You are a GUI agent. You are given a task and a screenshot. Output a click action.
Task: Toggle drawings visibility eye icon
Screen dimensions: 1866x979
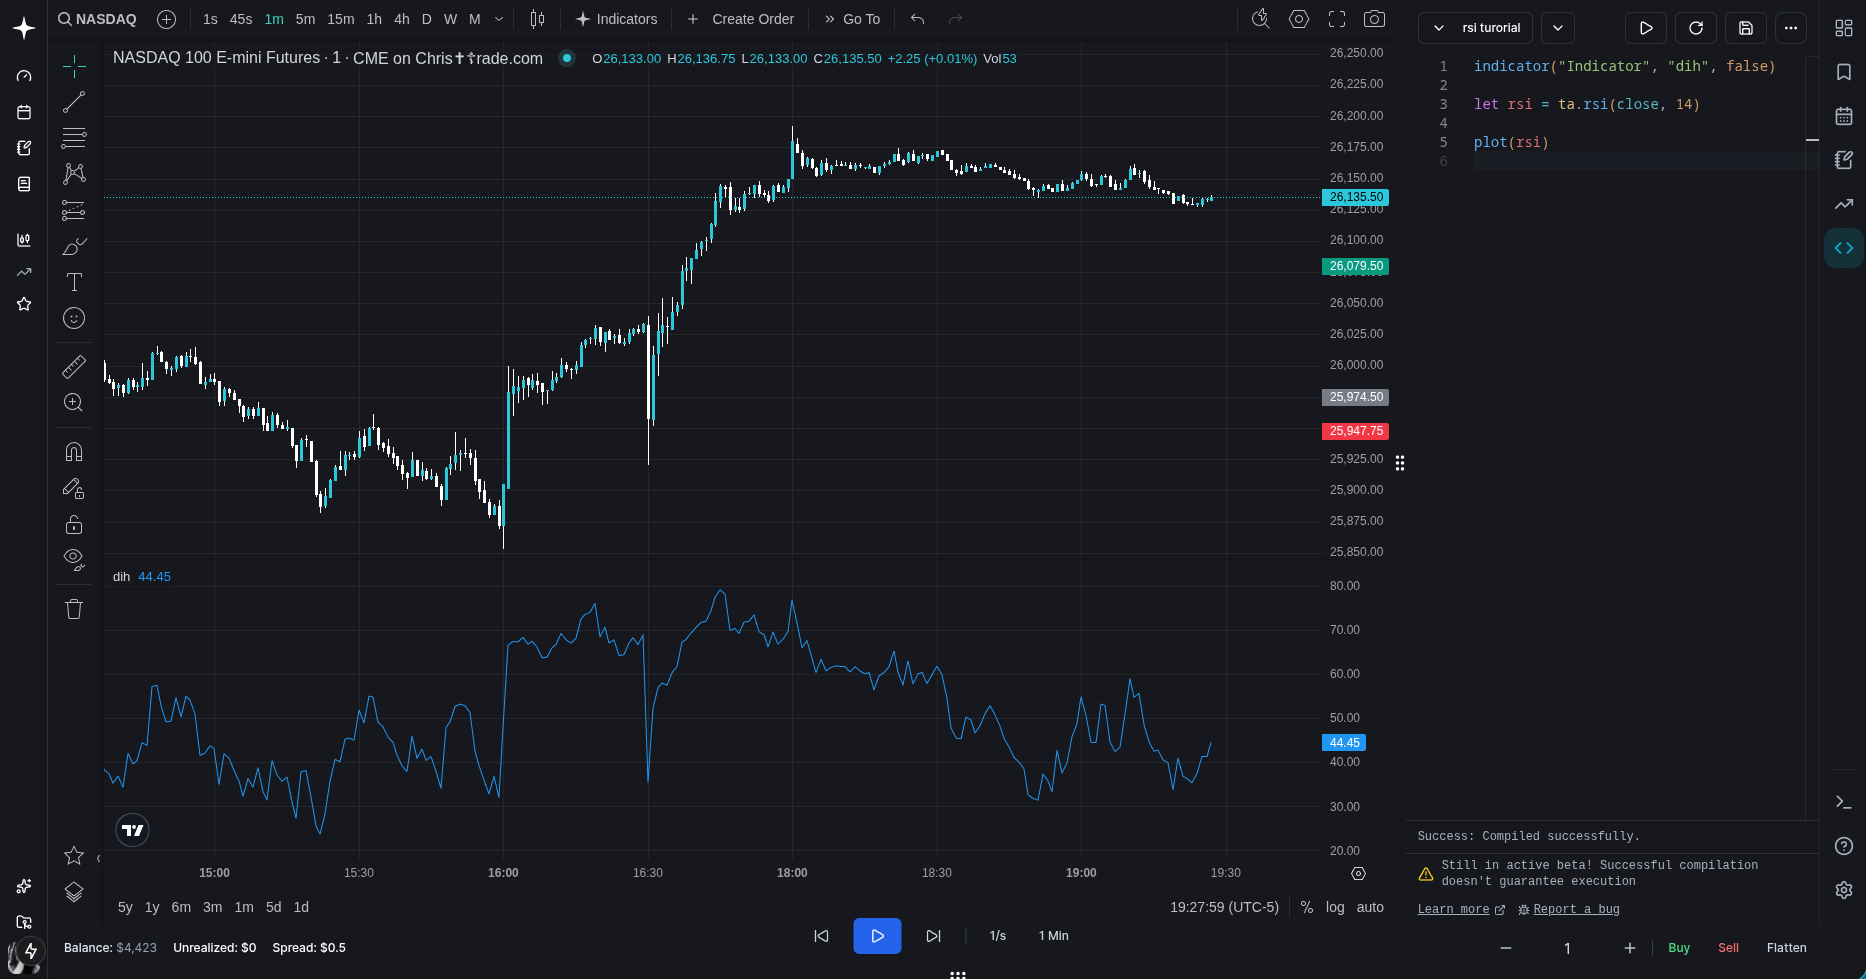click(x=74, y=558)
